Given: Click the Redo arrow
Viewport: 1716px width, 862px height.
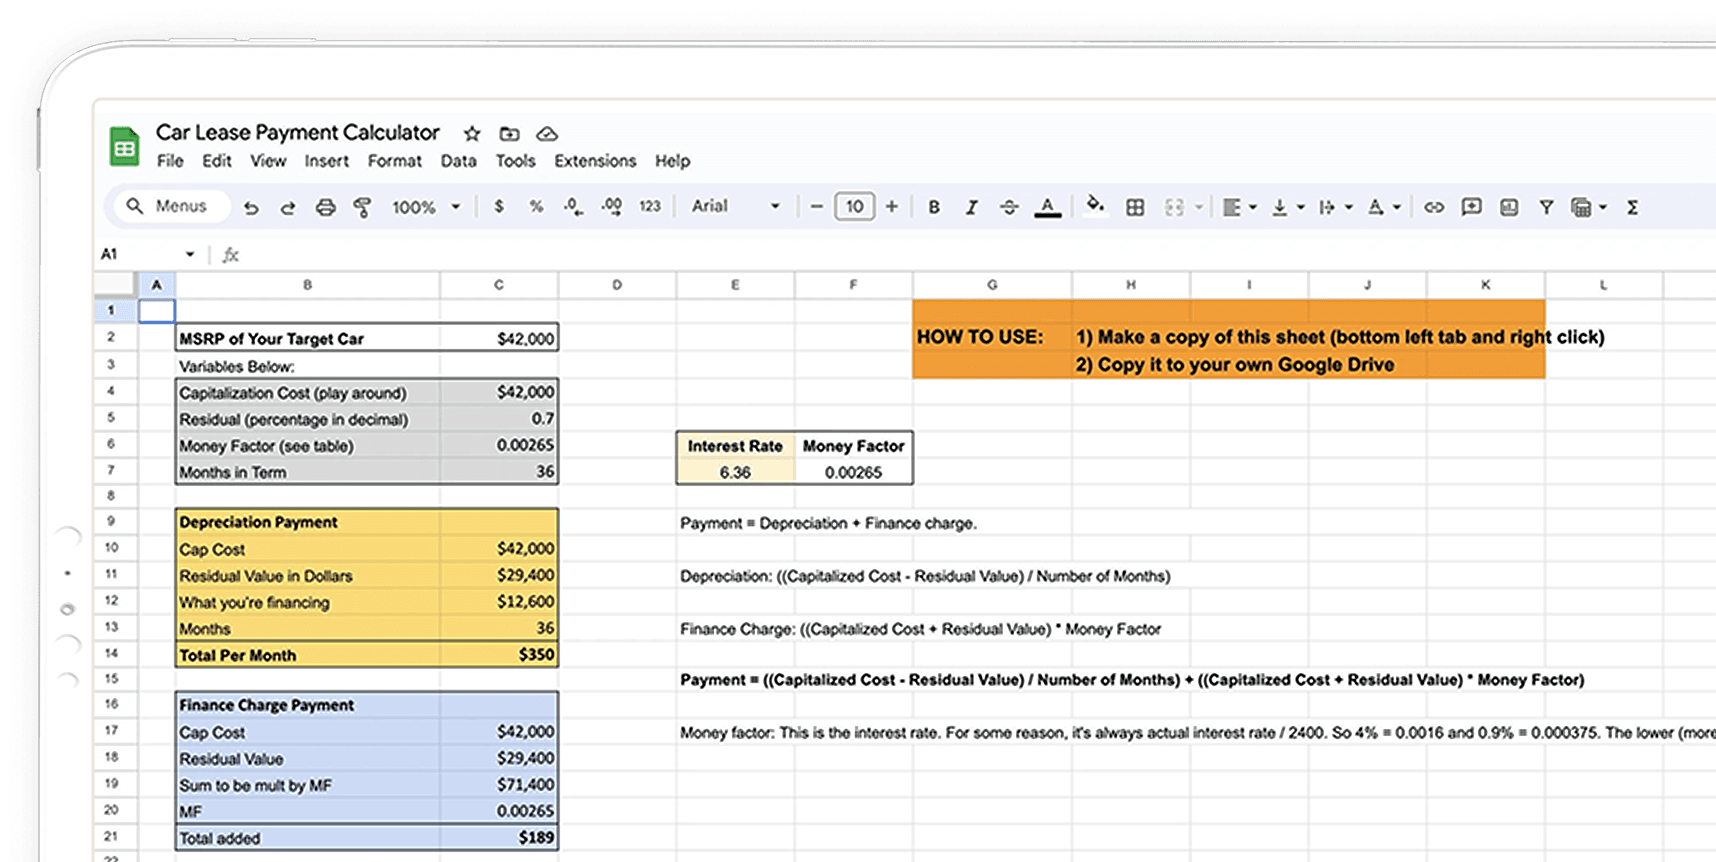Looking at the screenshot, I should point(288,207).
